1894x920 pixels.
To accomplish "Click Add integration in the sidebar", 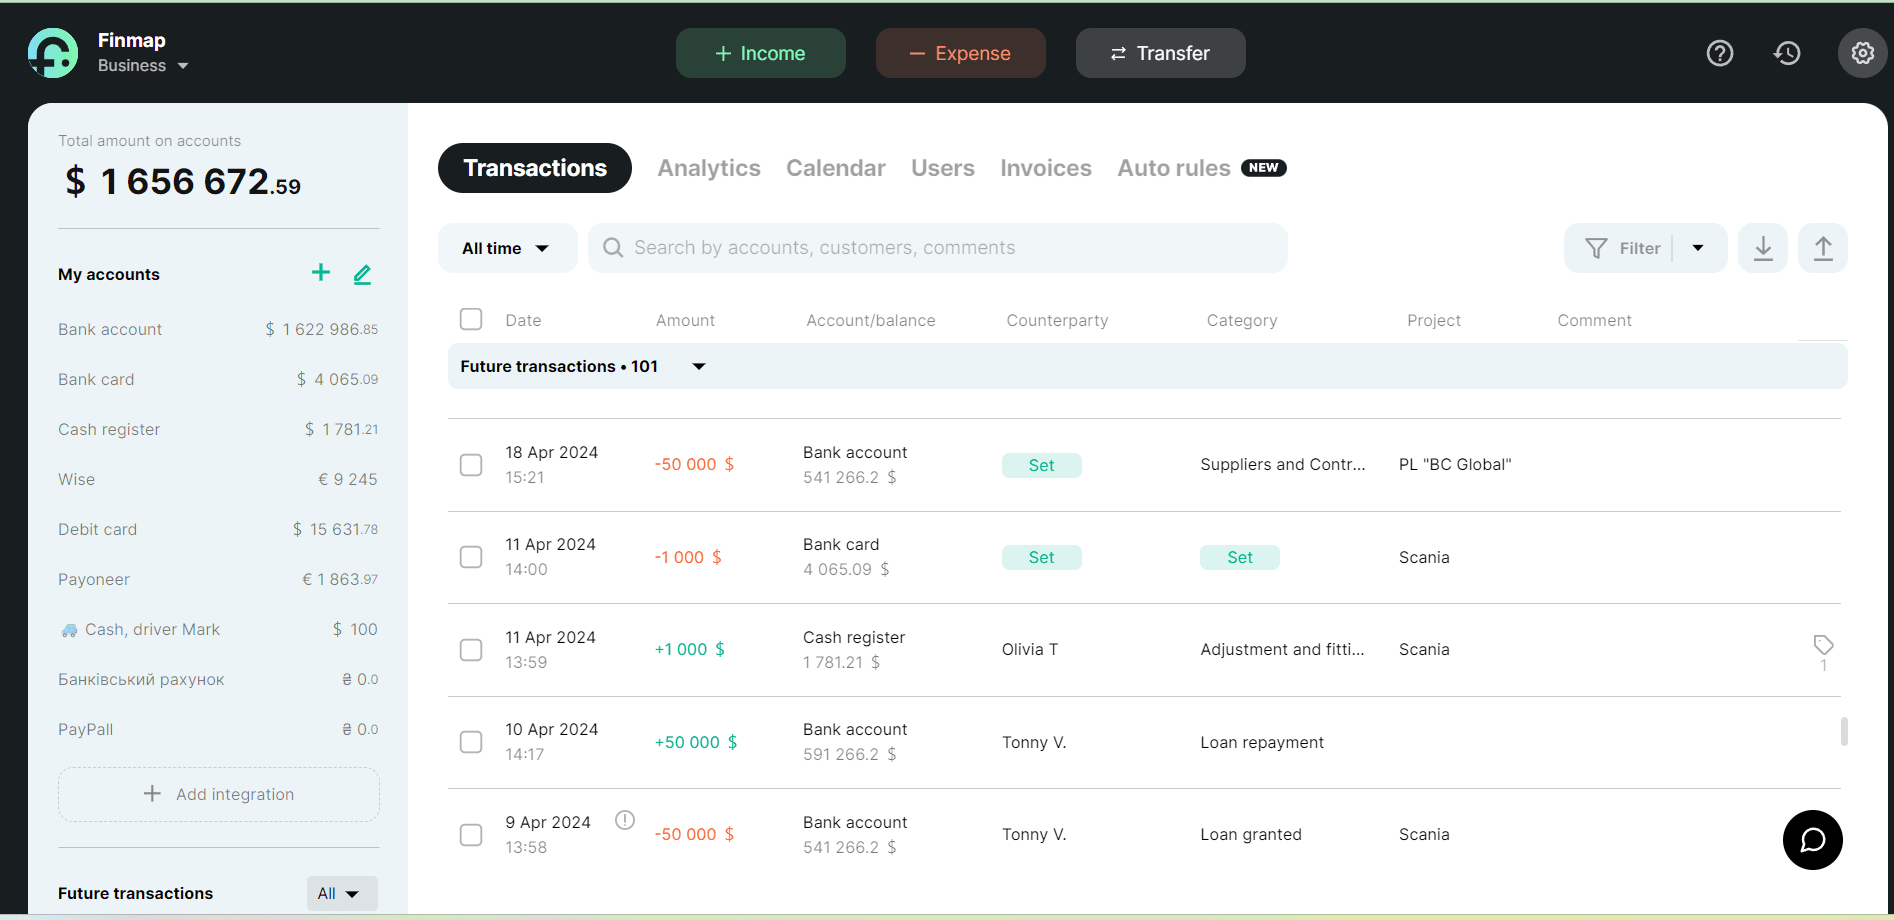I will pos(218,793).
